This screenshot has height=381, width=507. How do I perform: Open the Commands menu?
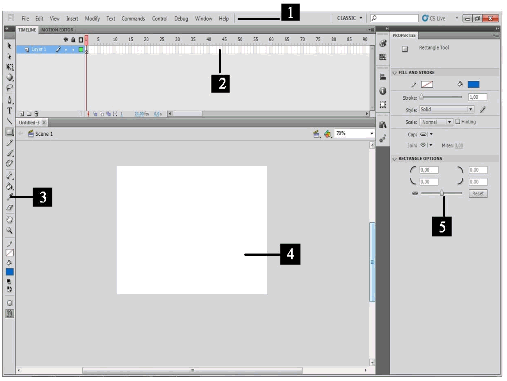[x=133, y=19]
